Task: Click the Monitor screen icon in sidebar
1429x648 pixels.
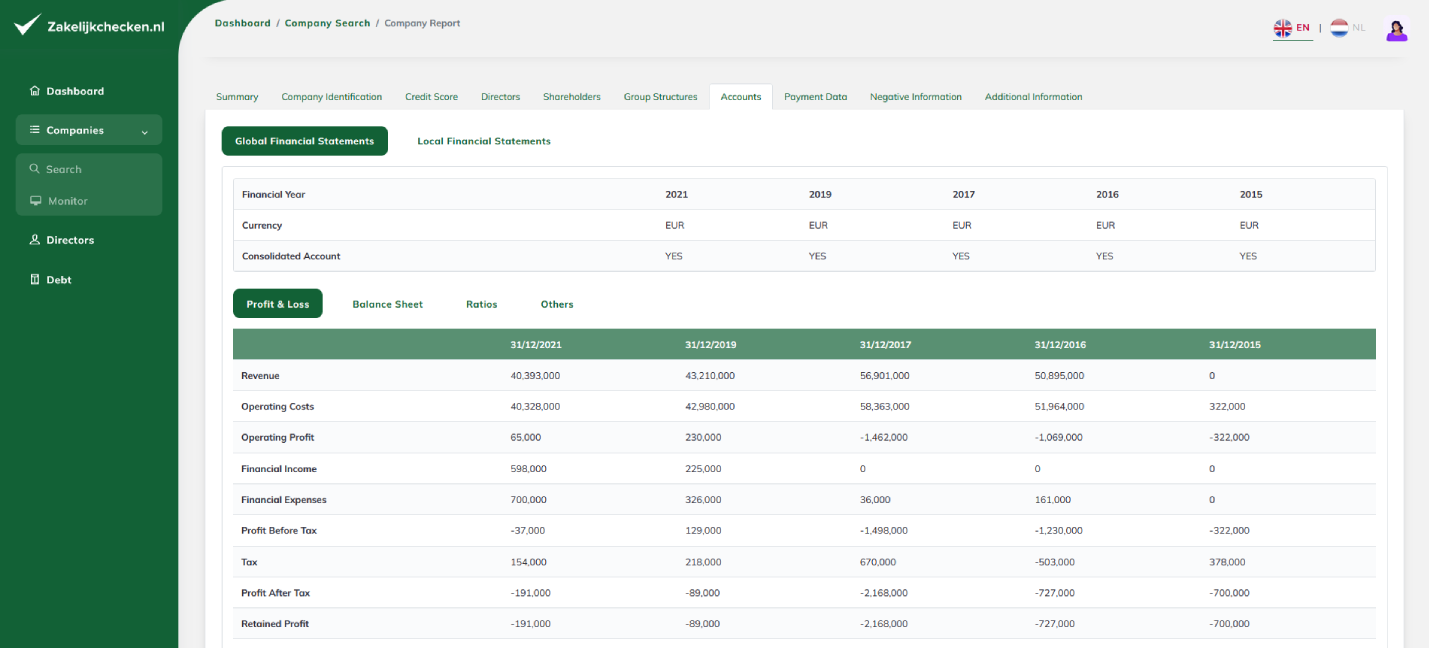Action: [36, 201]
